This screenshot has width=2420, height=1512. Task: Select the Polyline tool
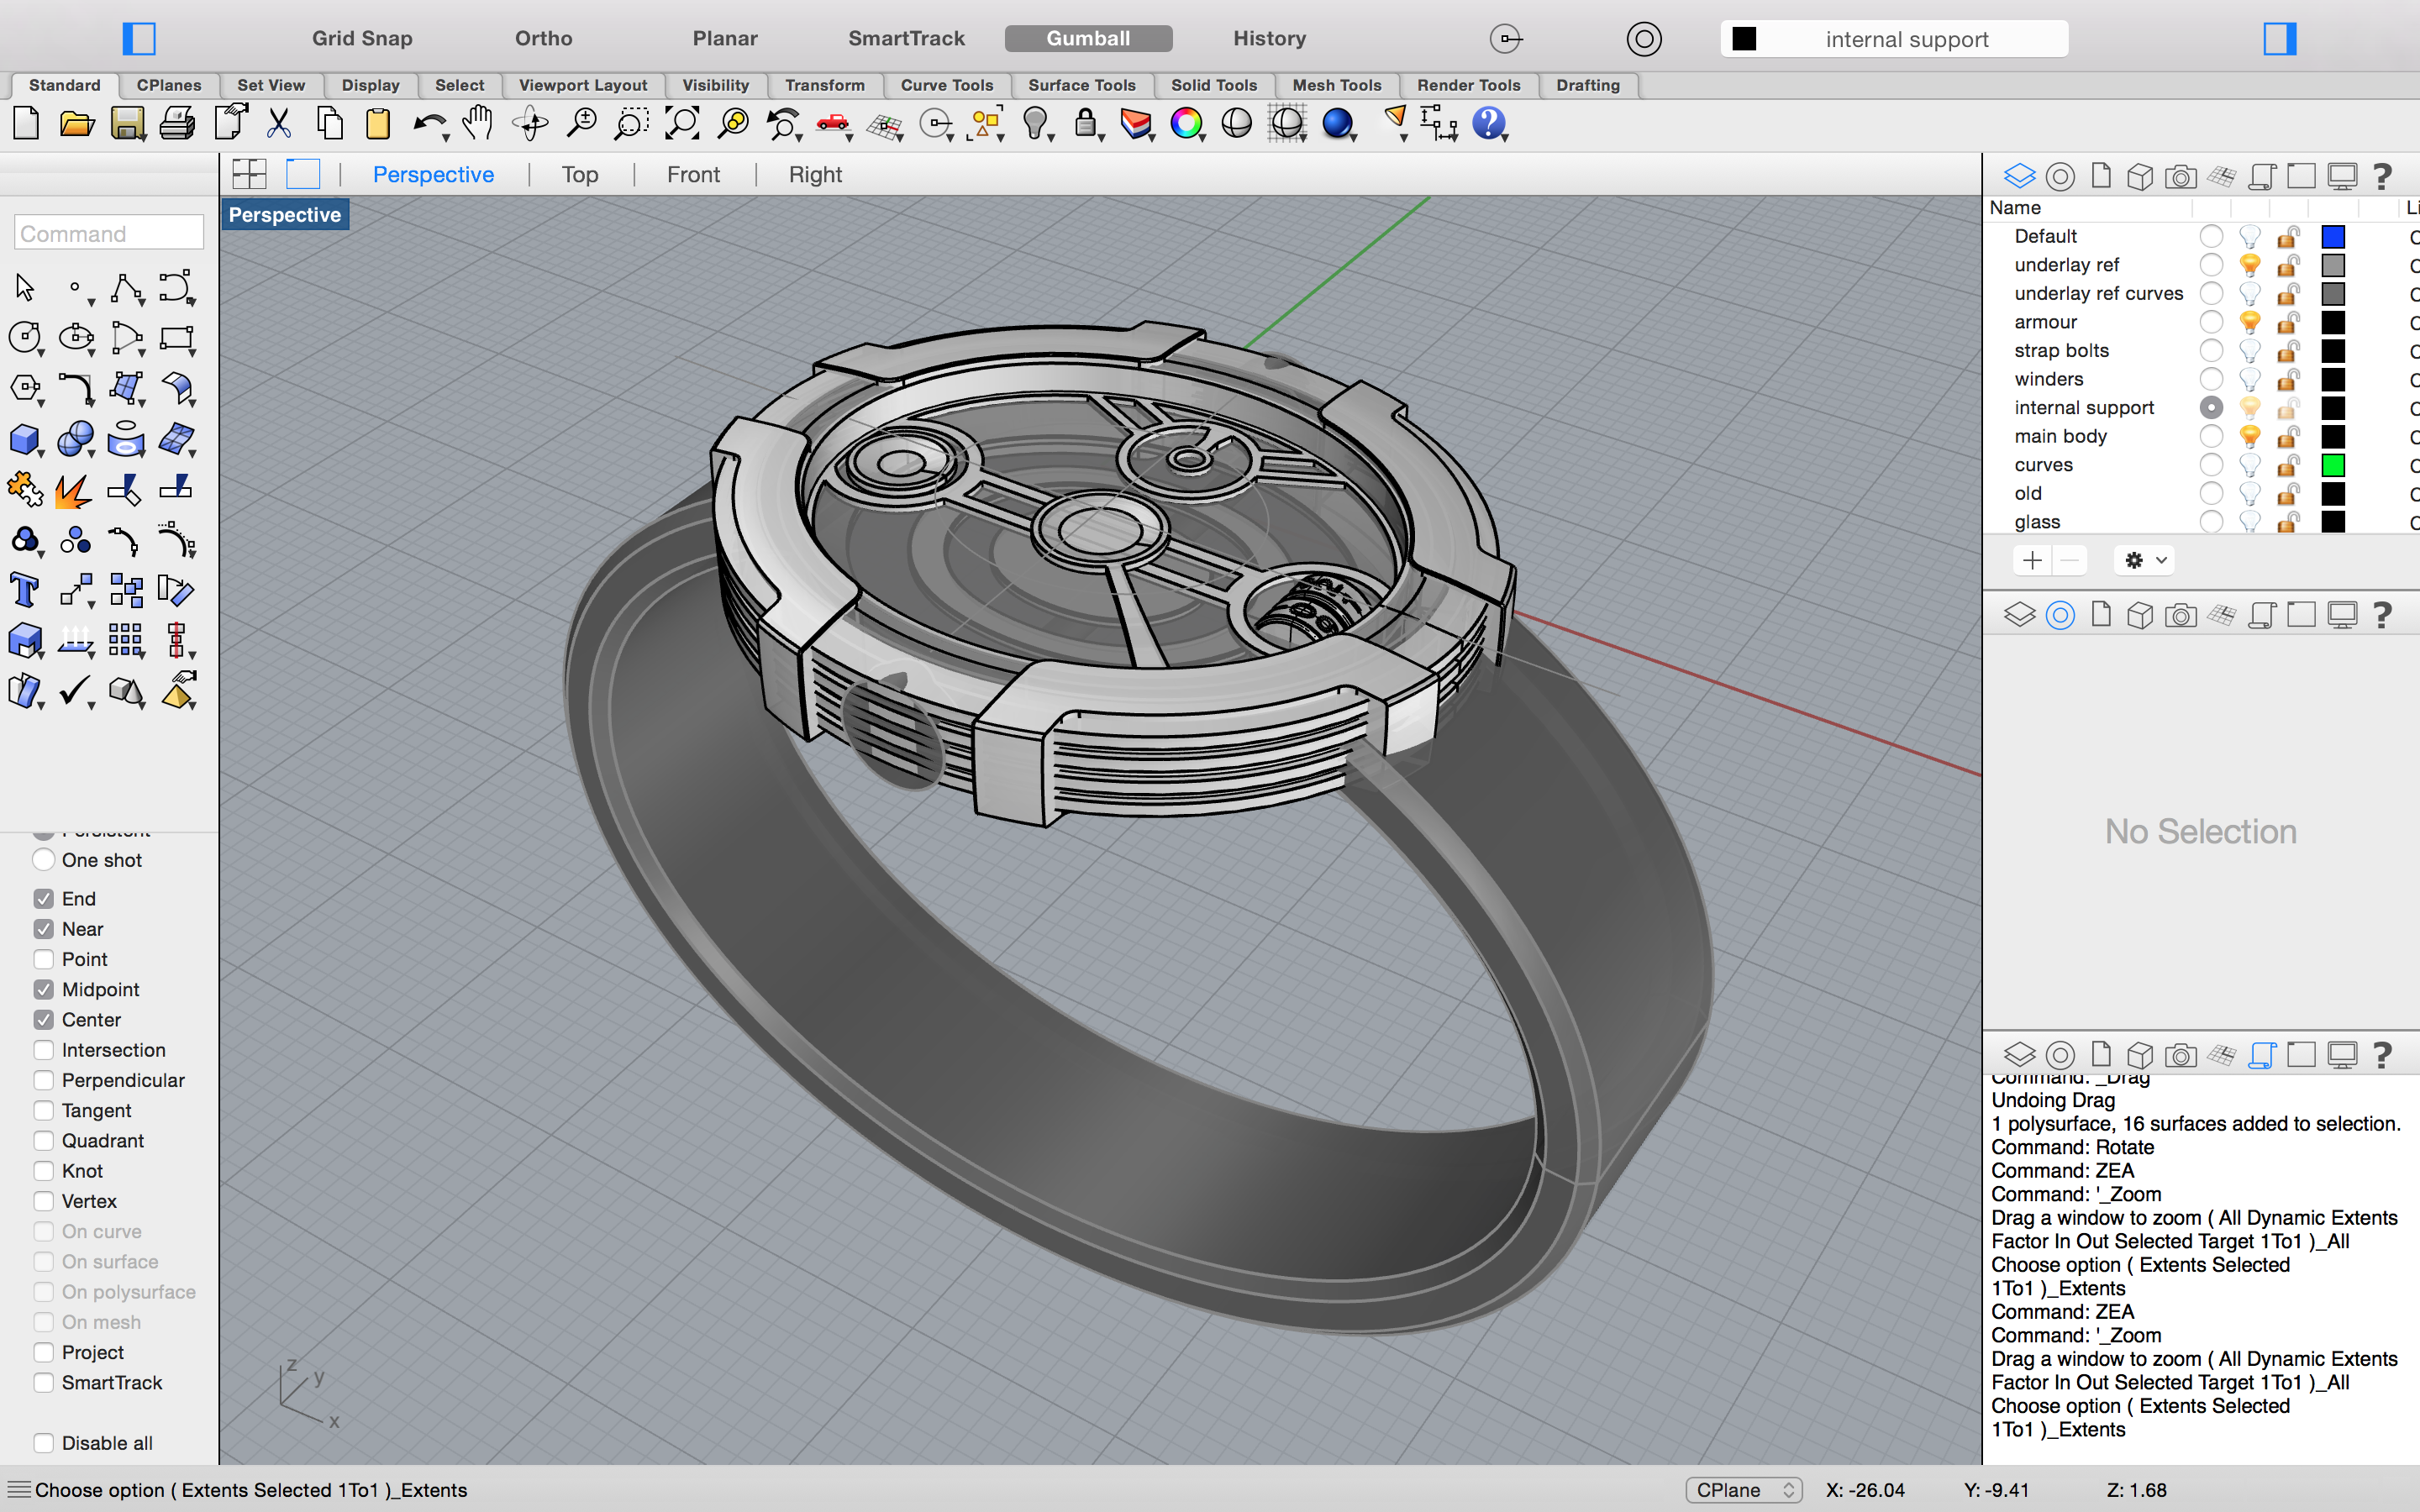(126, 288)
